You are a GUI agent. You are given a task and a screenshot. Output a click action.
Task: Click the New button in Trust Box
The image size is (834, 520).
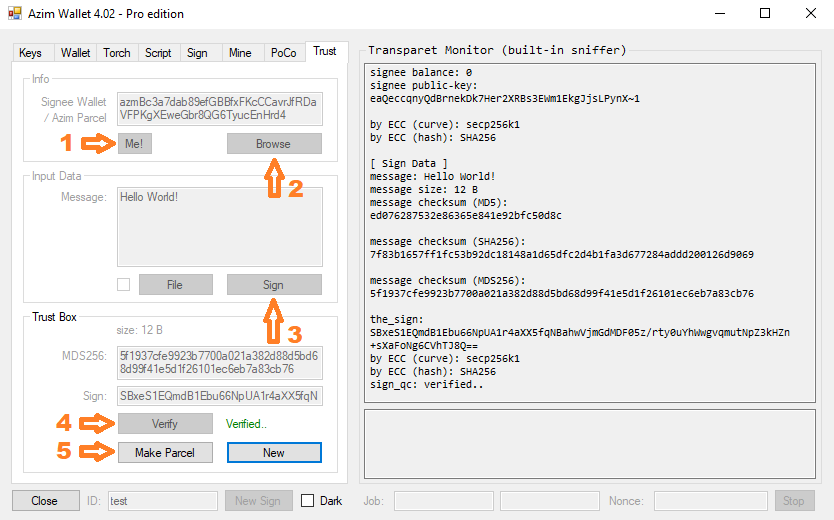(x=274, y=452)
